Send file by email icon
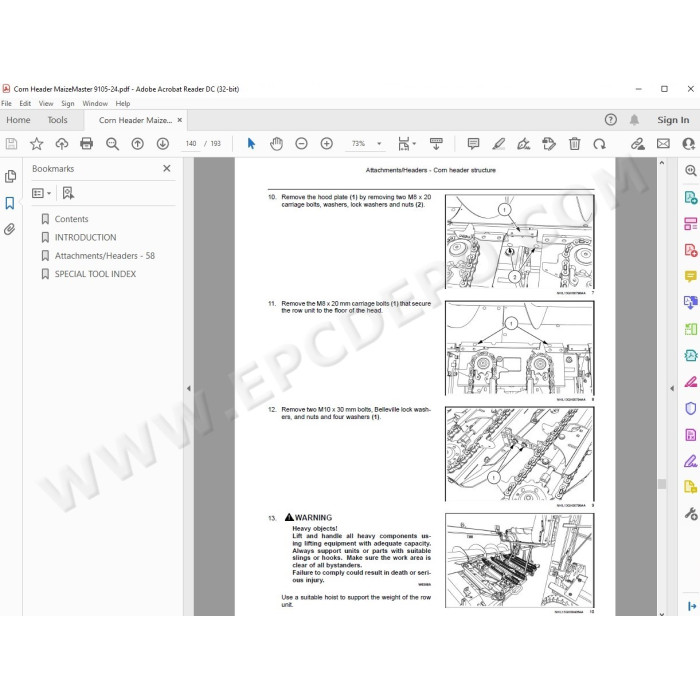This screenshot has width=700, height=700. point(663,144)
